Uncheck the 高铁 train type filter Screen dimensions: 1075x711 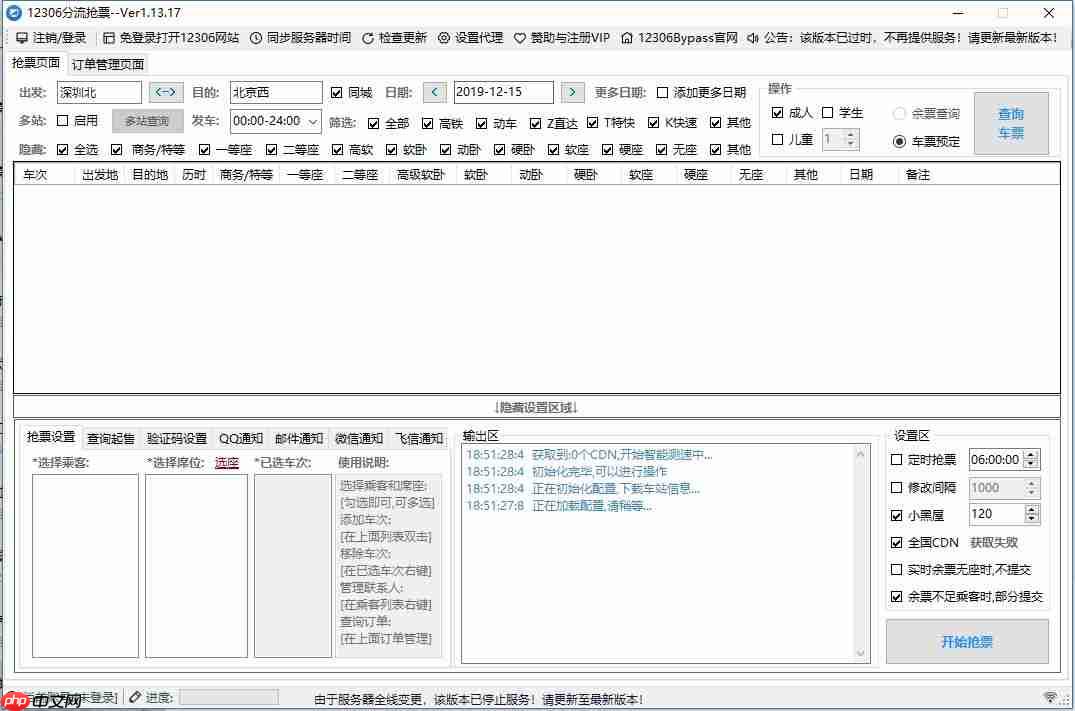pyautogui.click(x=428, y=123)
